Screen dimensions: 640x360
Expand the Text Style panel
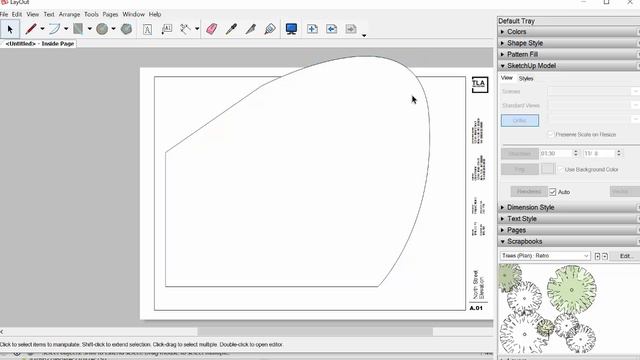pos(569,219)
